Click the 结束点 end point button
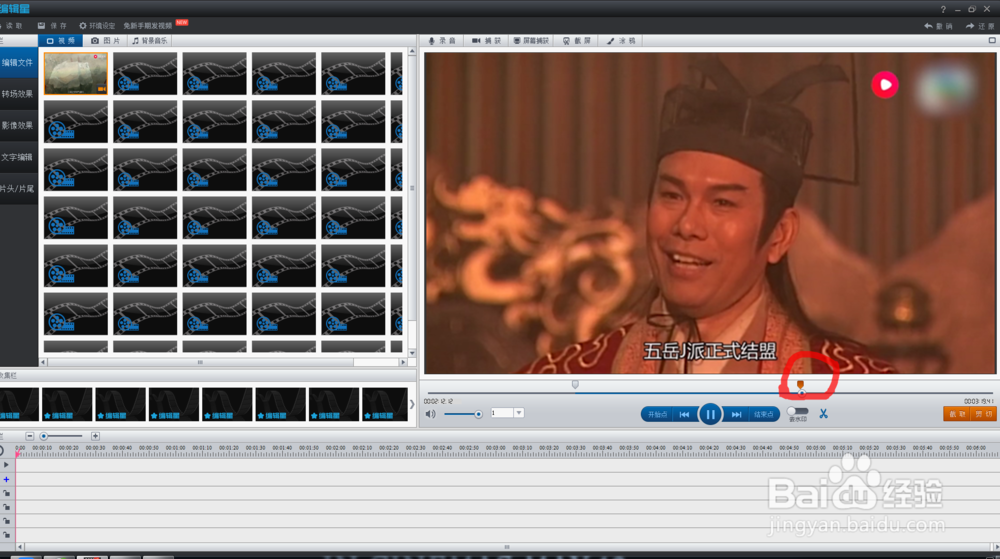Screen dimensions: 1000x559 (763, 414)
